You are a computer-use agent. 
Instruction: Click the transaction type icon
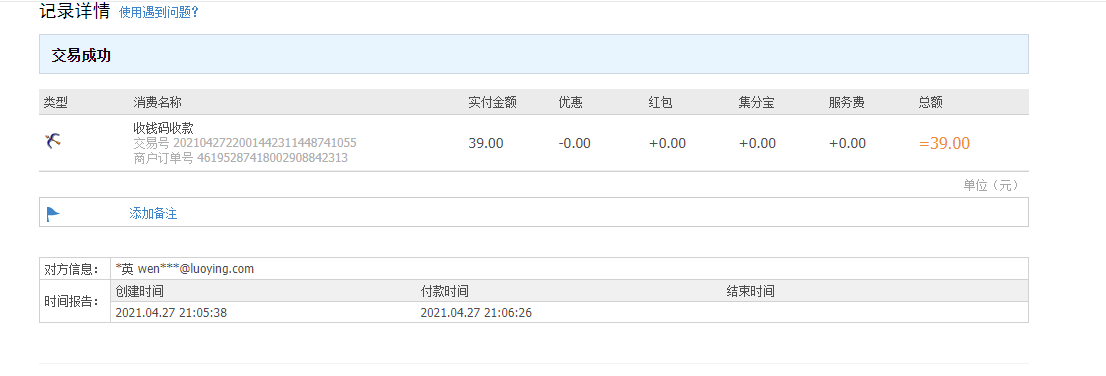tap(53, 142)
